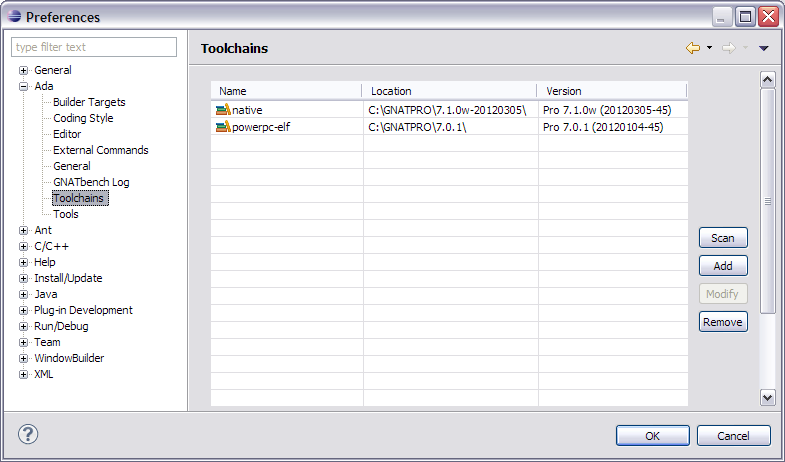Click the forward navigation arrow icon

pyautogui.click(x=729, y=48)
